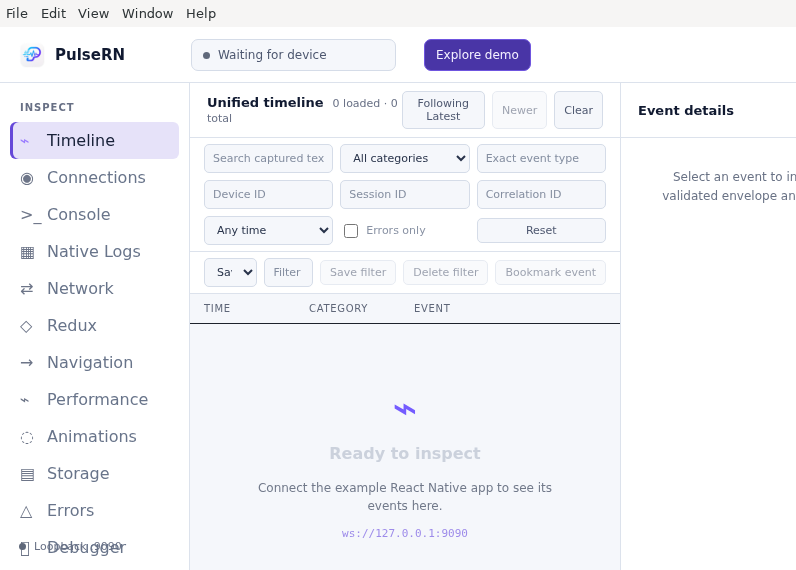Viewport: 796px width, 570px height.
Task: Click the Console prompt icon
Action: pos(31,215)
